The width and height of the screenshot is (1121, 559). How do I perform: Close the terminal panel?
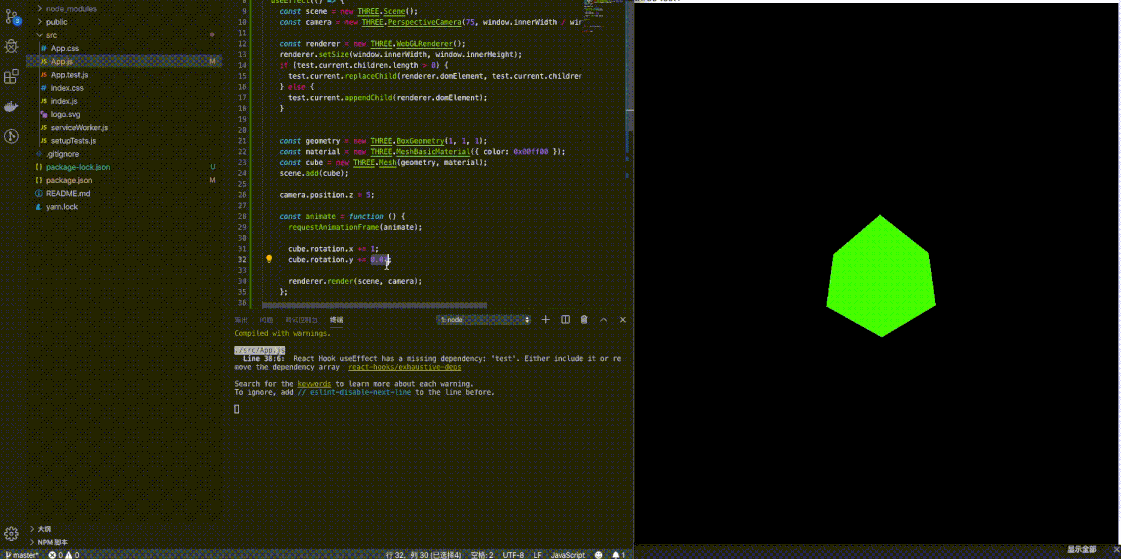tap(623, 320)
